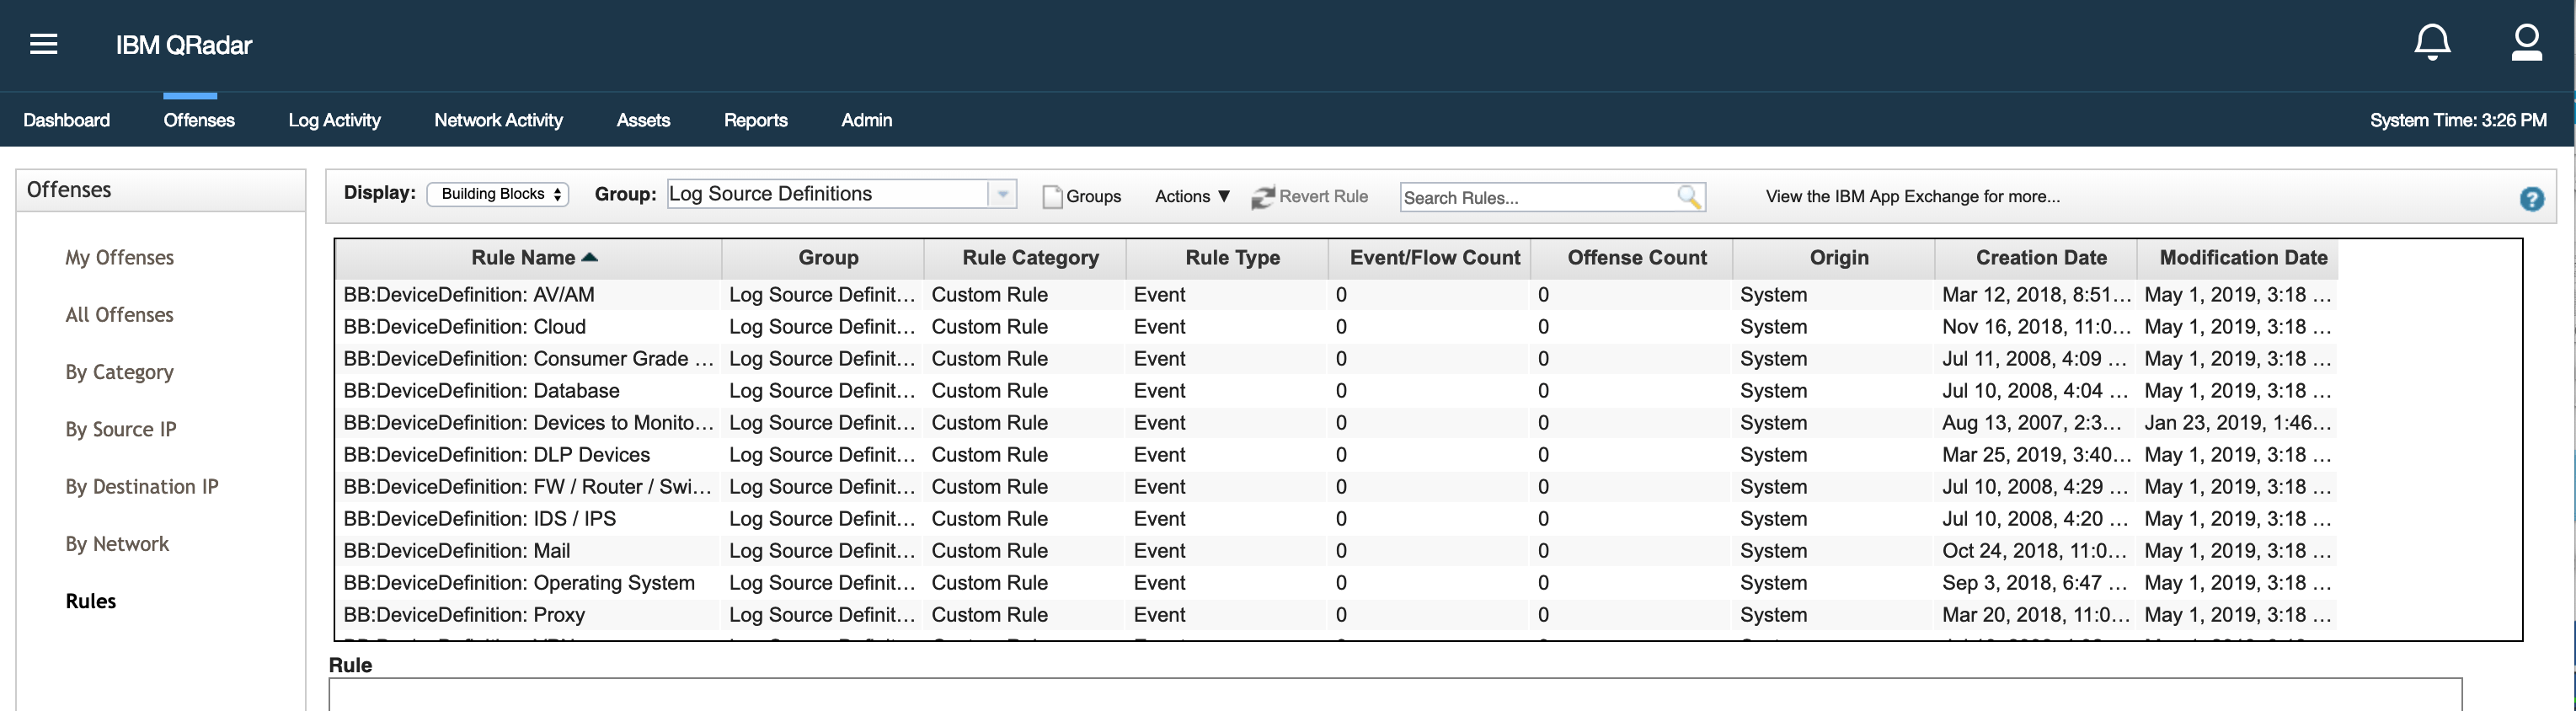Open the Actions dropdown menu

1192,196
